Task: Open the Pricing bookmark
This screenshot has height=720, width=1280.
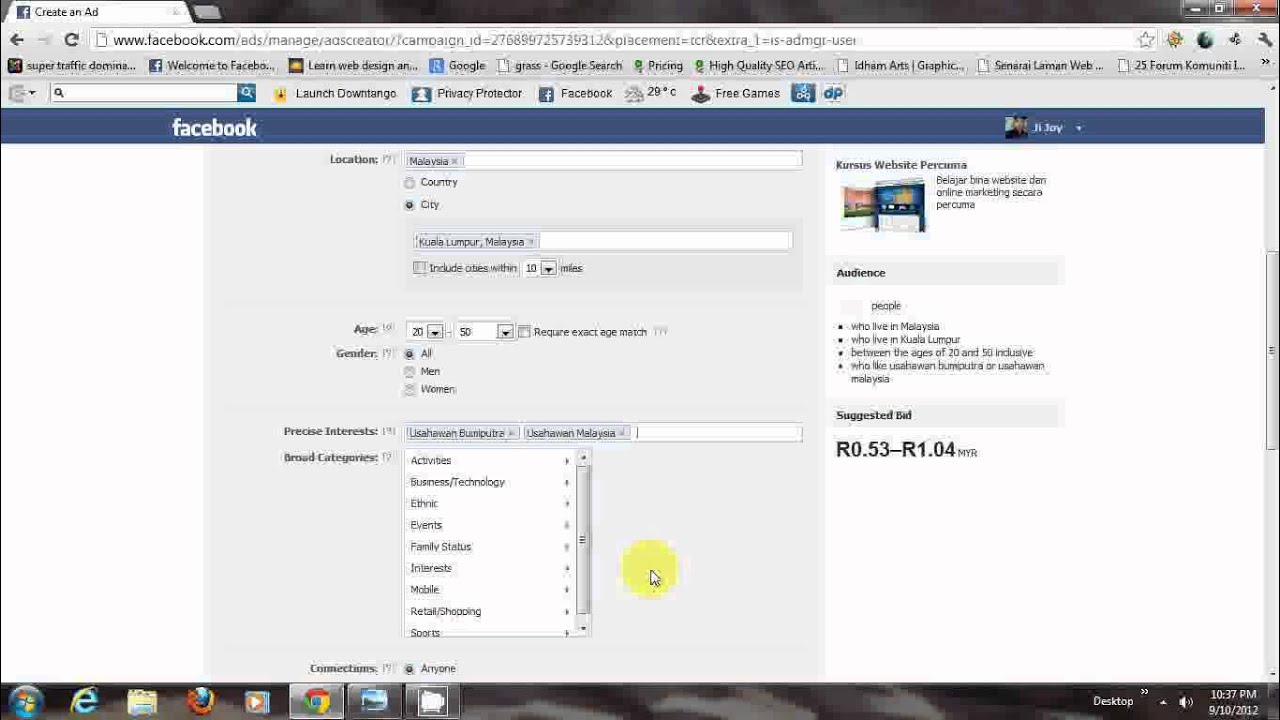Action: pos(657,66)
